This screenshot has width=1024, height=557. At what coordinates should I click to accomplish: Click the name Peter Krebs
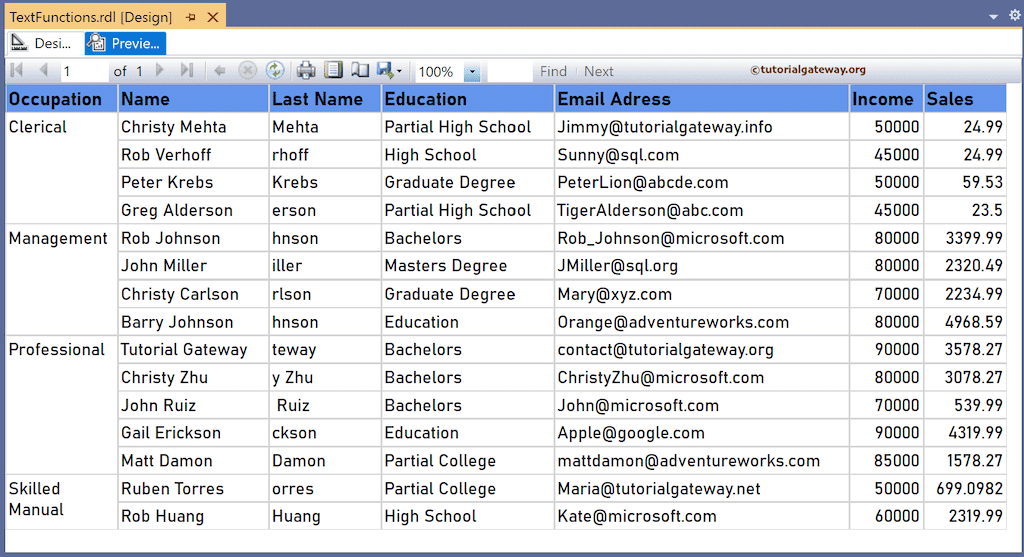tap(167, 182)
